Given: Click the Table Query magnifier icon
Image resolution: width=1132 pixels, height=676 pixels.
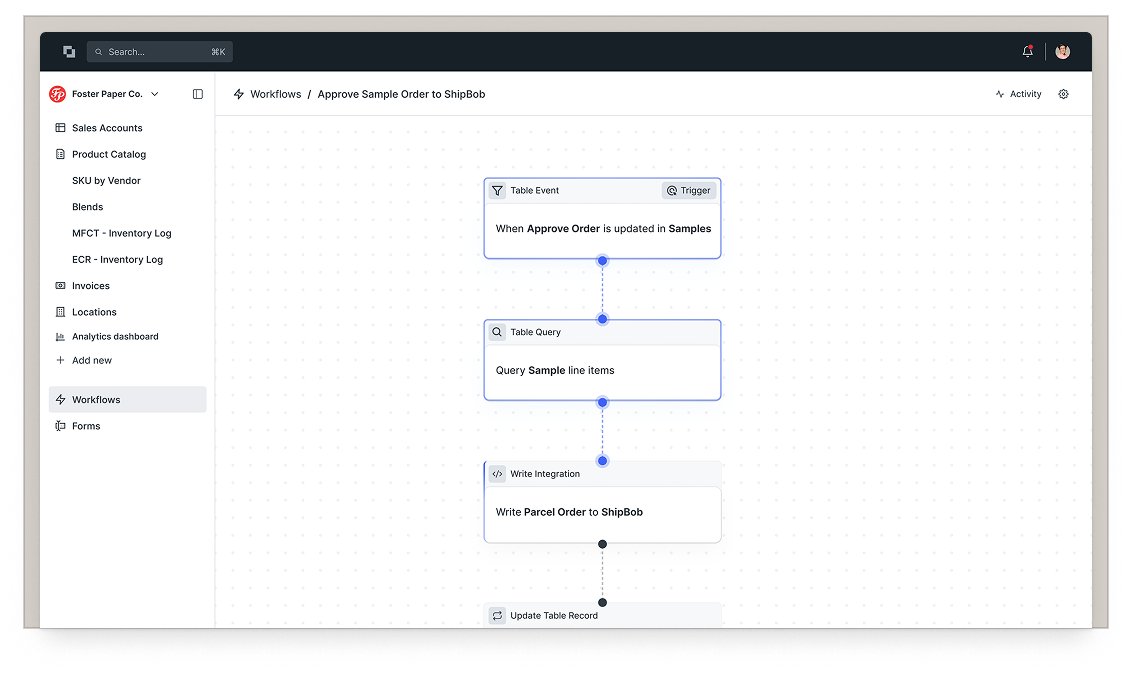Looking at the screenshot, I should 497,332.
